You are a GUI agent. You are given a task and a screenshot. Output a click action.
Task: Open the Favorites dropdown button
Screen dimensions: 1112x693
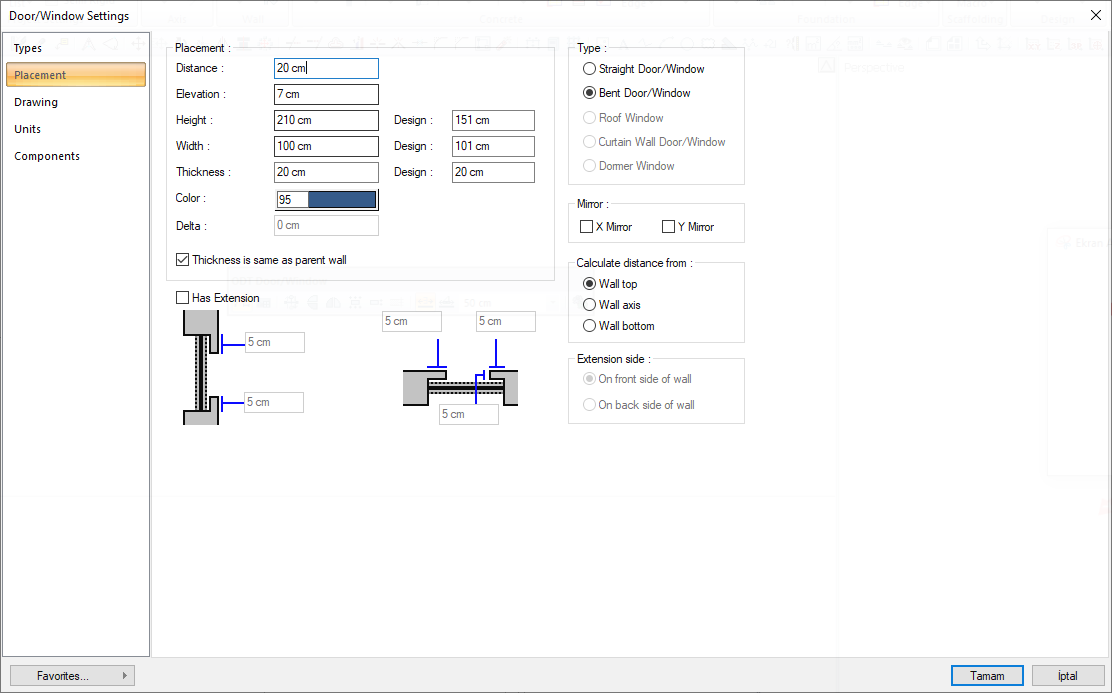[x=72, y=676]
